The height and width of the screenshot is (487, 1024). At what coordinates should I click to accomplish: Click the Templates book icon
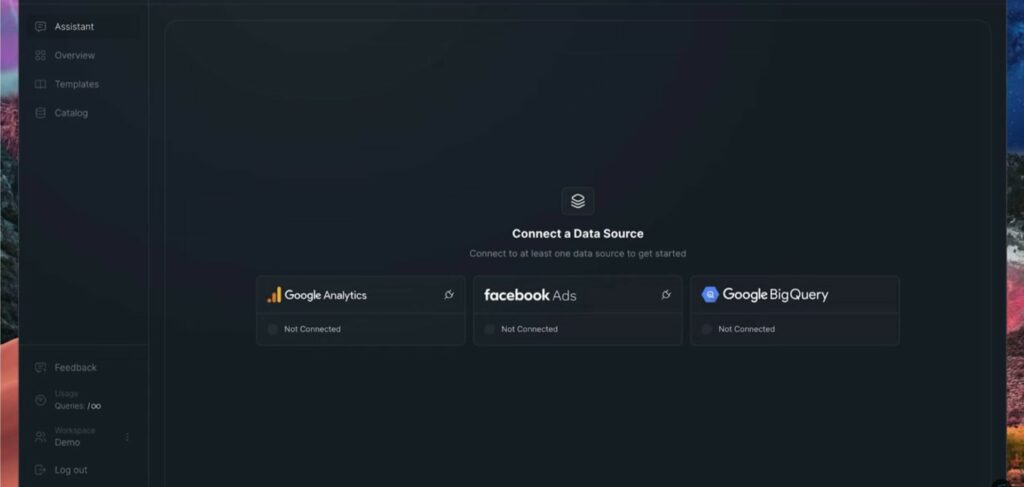[40, 84]
